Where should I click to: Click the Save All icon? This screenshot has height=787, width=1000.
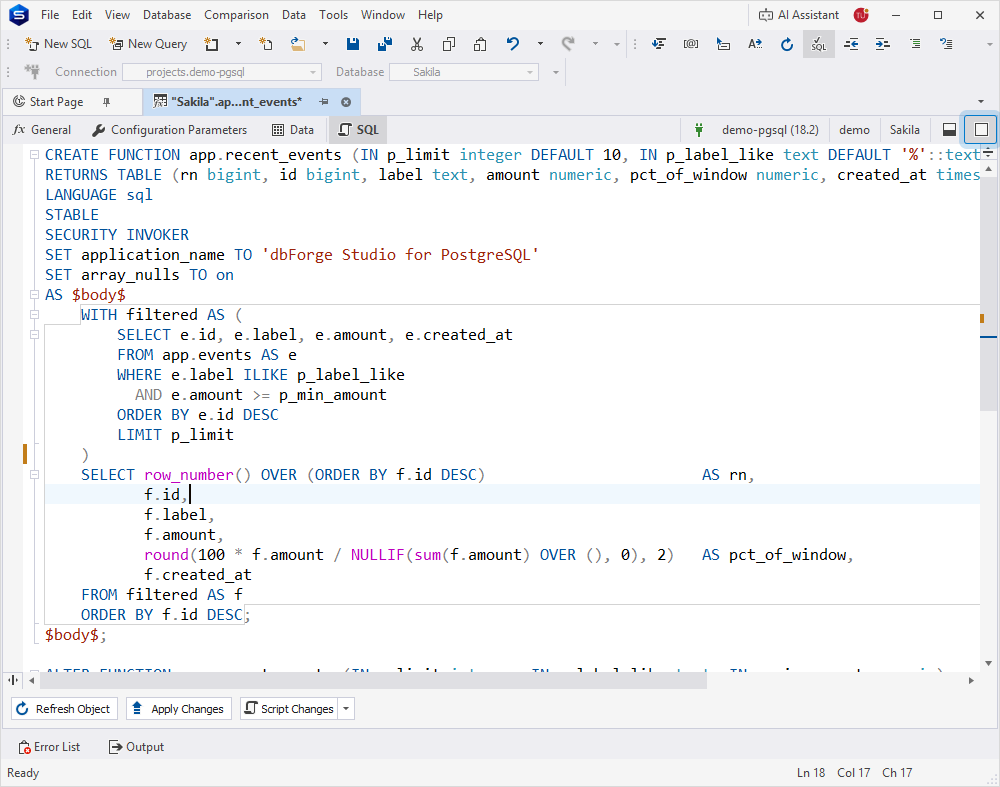pyautogui.click(x=385, y=44)
